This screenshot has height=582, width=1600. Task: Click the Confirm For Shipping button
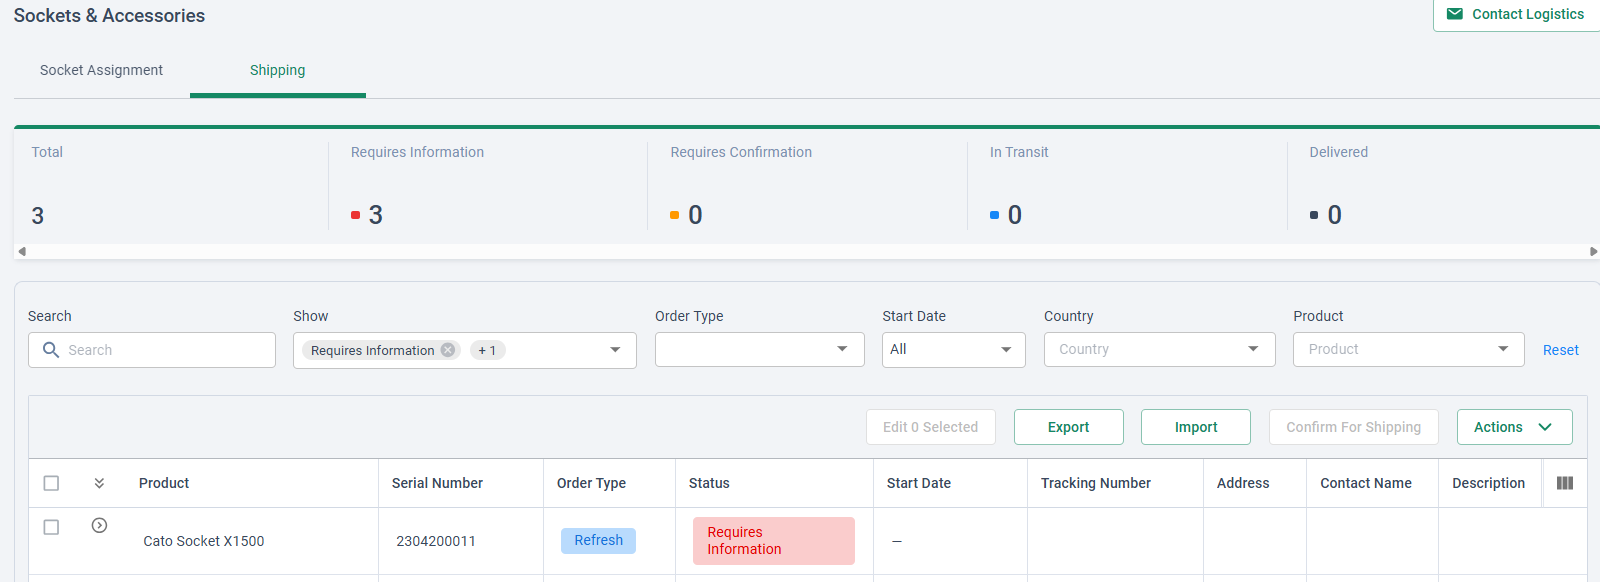pos(1354,427)
